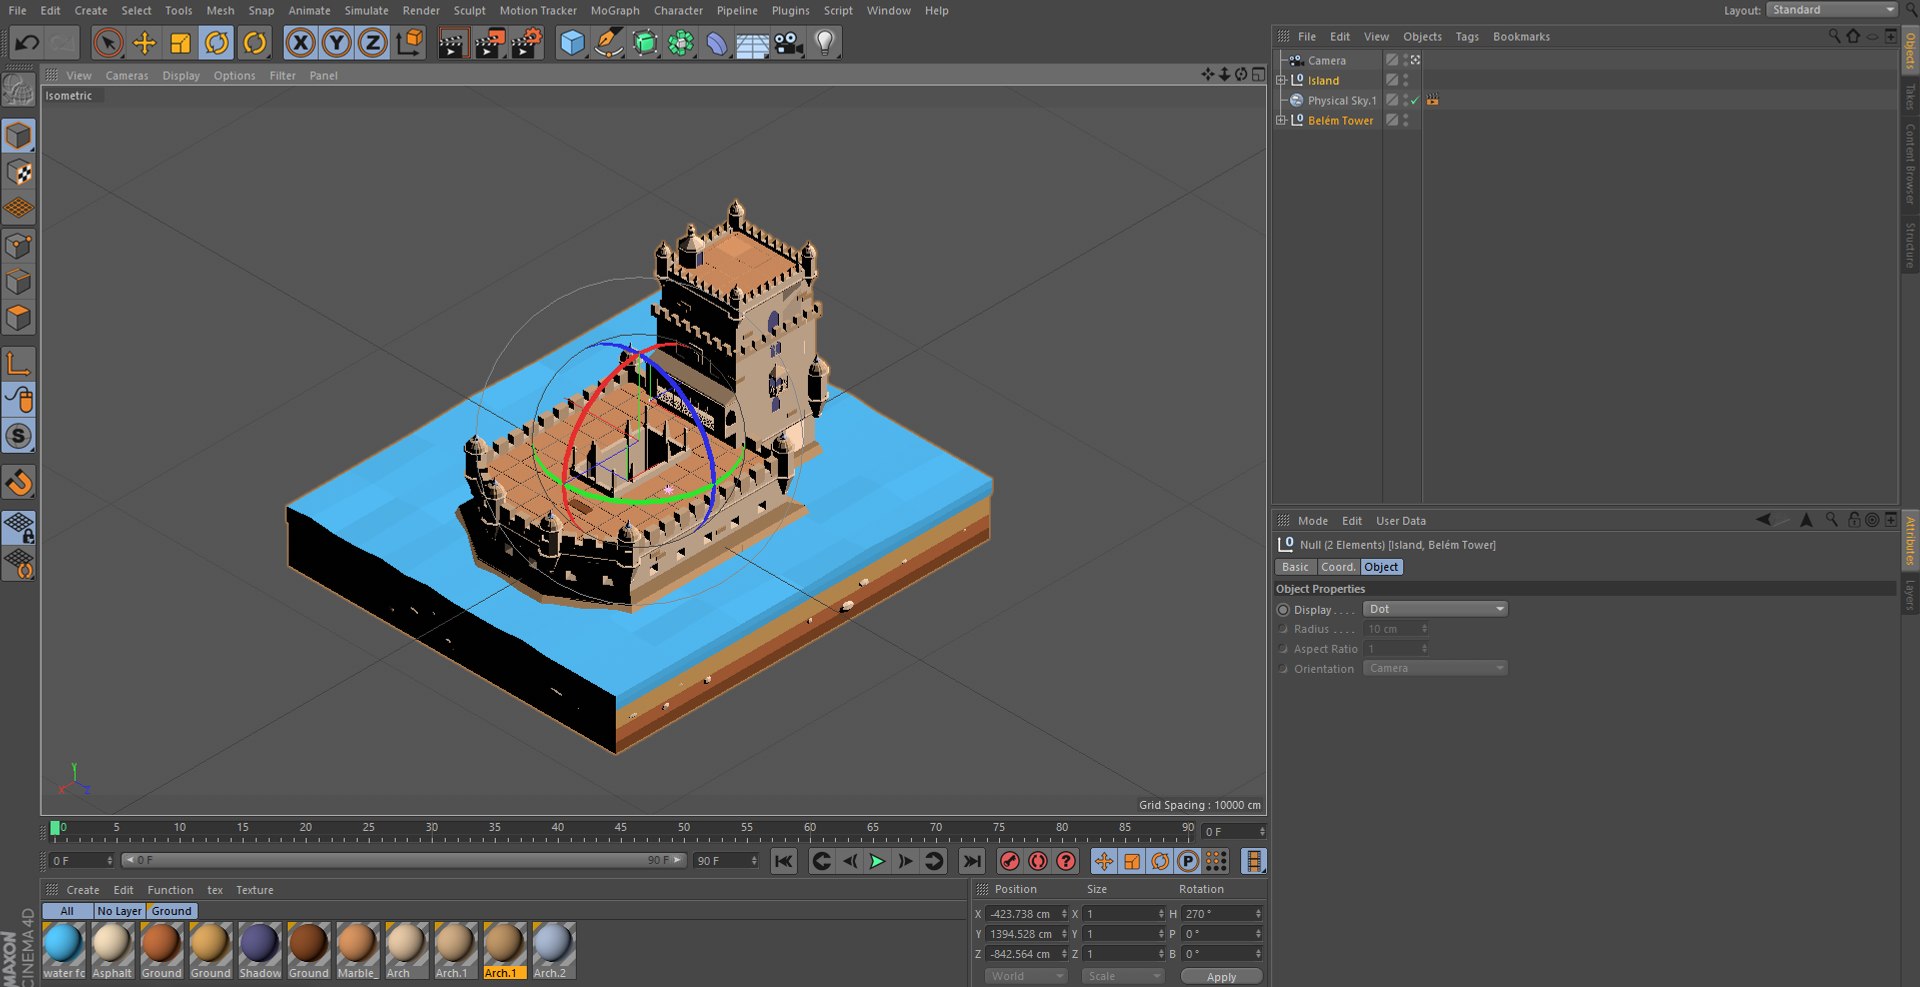The height and width of the screenshot is (987, 1920).
Task: Click Render to Picture Viewer icon
Action: click(x=489, y=43)
